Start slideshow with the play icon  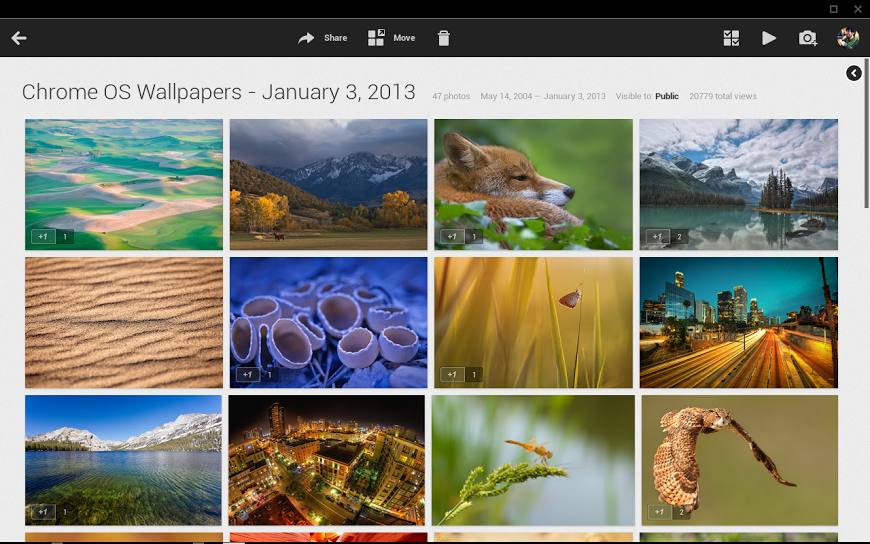click(x=768, y=38)
